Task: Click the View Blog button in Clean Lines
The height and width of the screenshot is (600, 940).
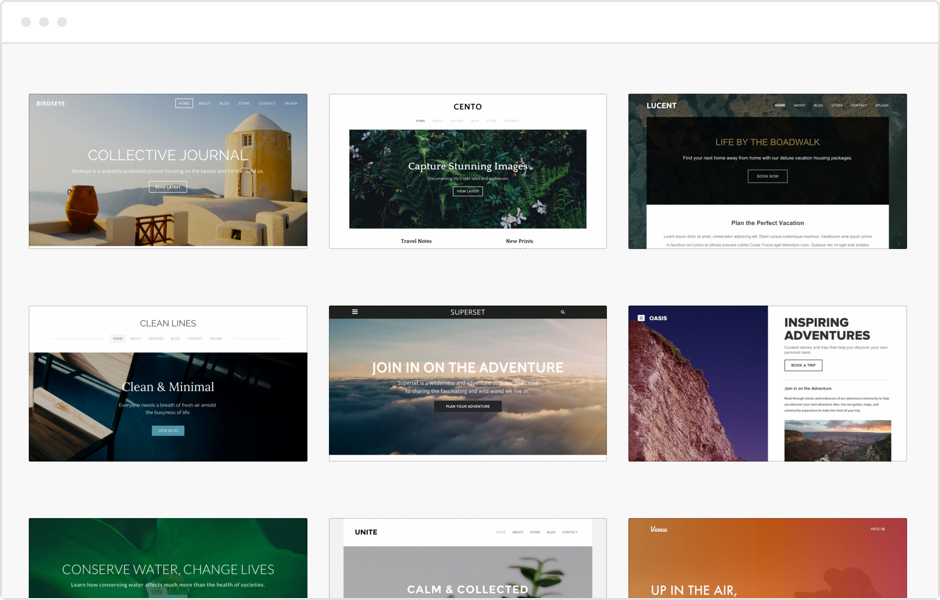Action: [168, 430]
